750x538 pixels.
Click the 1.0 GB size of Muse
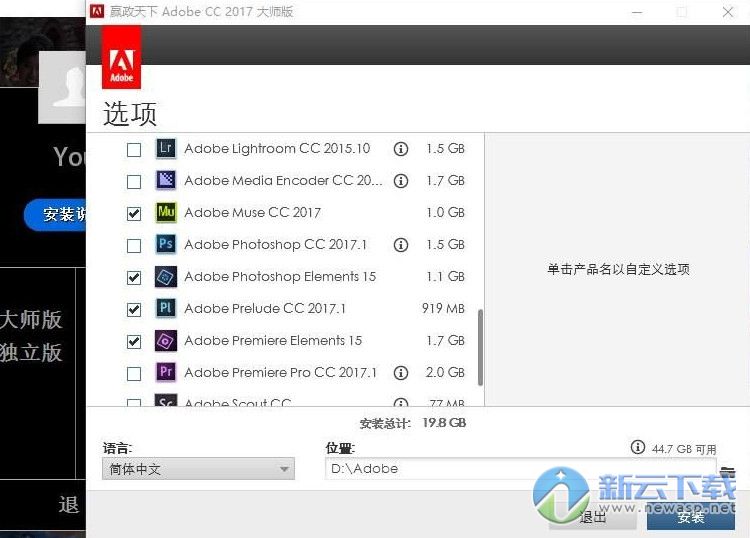(445, 212)
